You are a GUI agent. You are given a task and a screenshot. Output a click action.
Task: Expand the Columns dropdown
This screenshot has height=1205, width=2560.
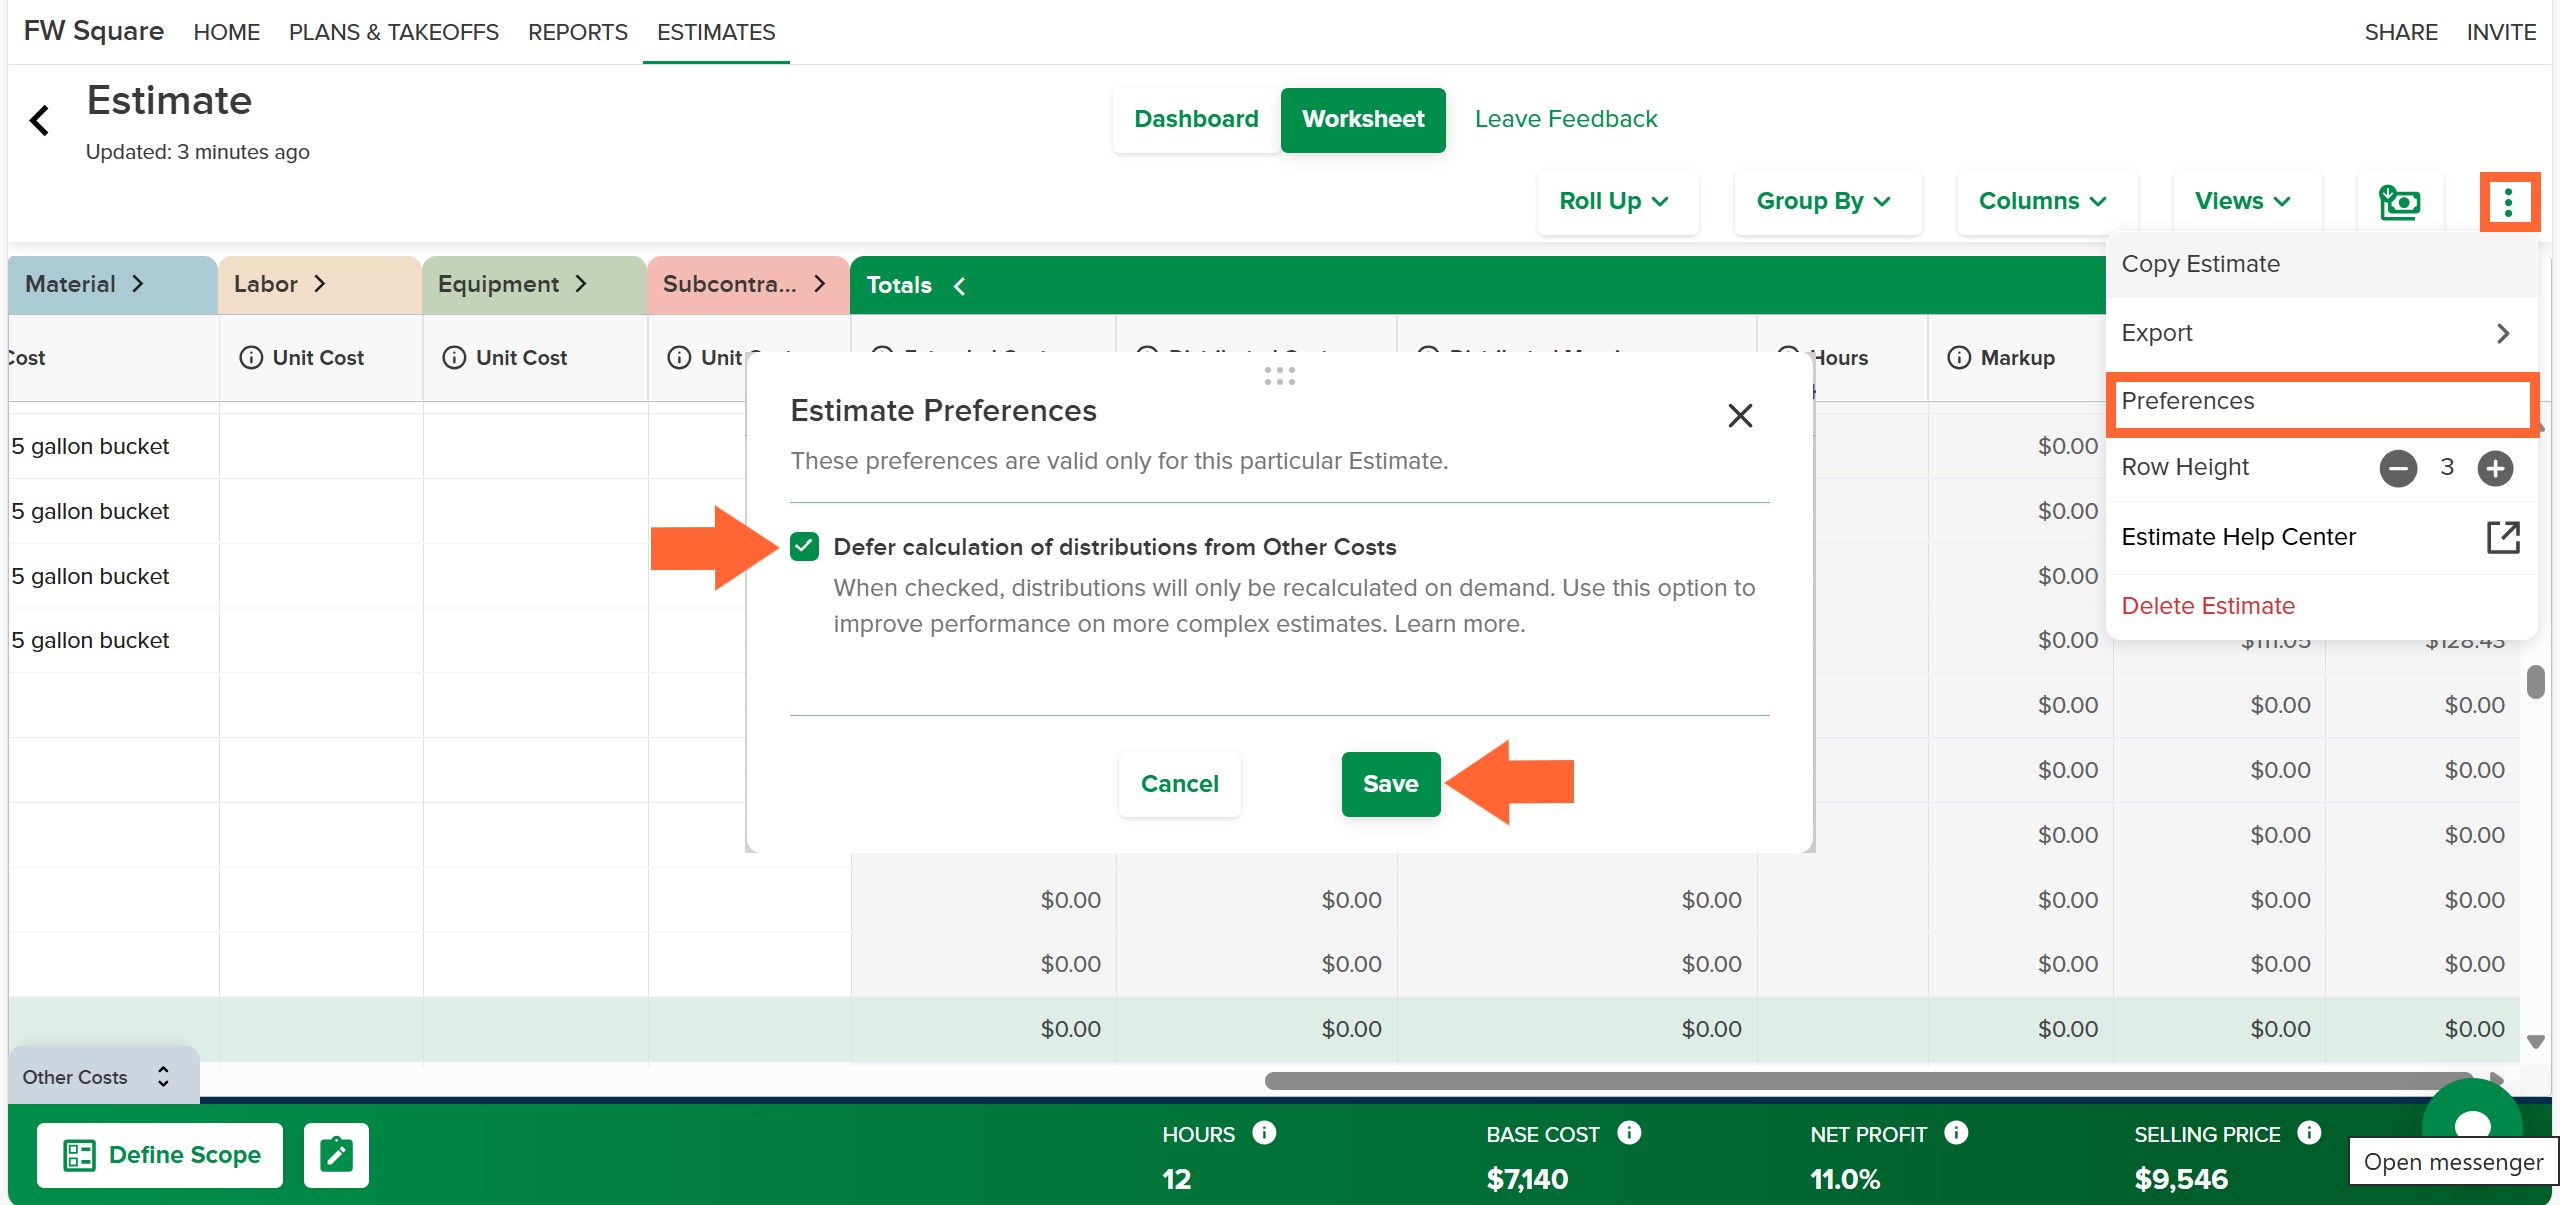(2044, 202)
